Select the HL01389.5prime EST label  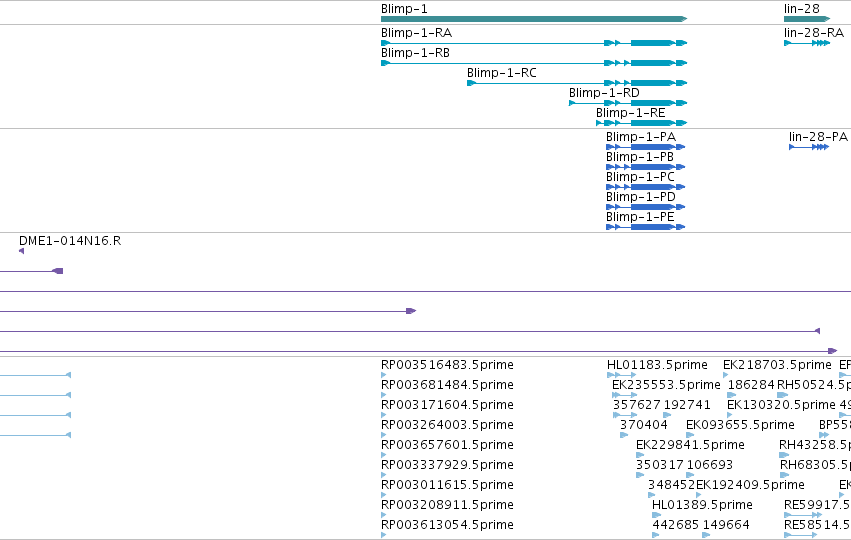tap(702, 505)
